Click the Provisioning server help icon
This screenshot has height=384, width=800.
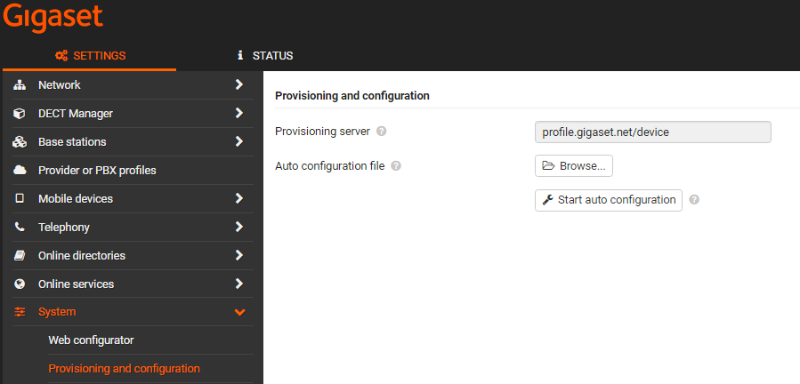pyautogui.click(x=381, y=132)
